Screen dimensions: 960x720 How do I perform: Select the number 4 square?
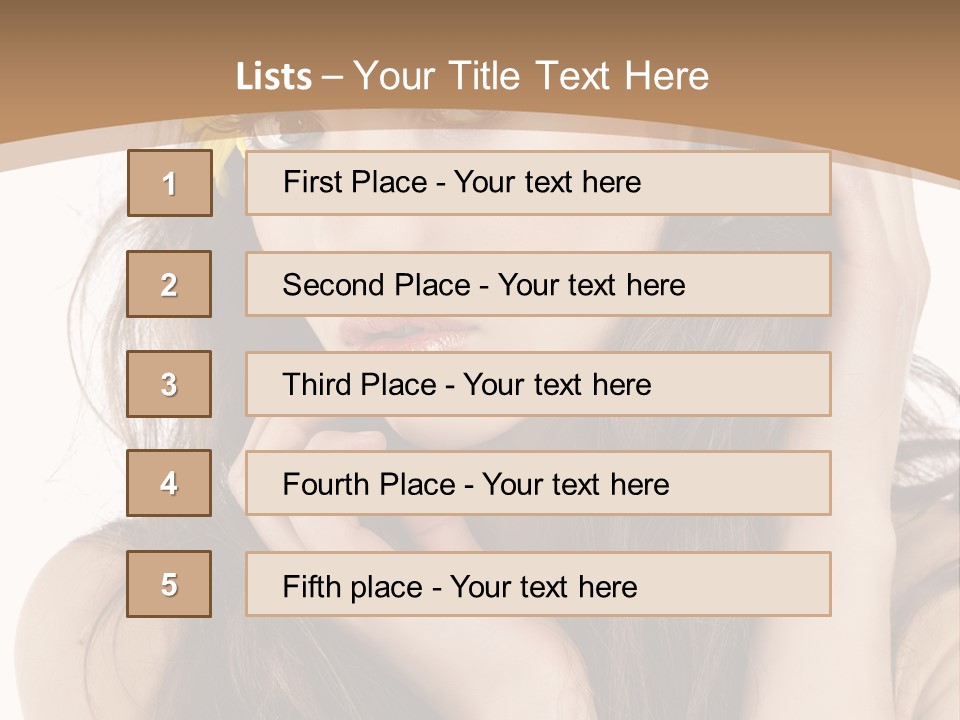coord(169,483)
